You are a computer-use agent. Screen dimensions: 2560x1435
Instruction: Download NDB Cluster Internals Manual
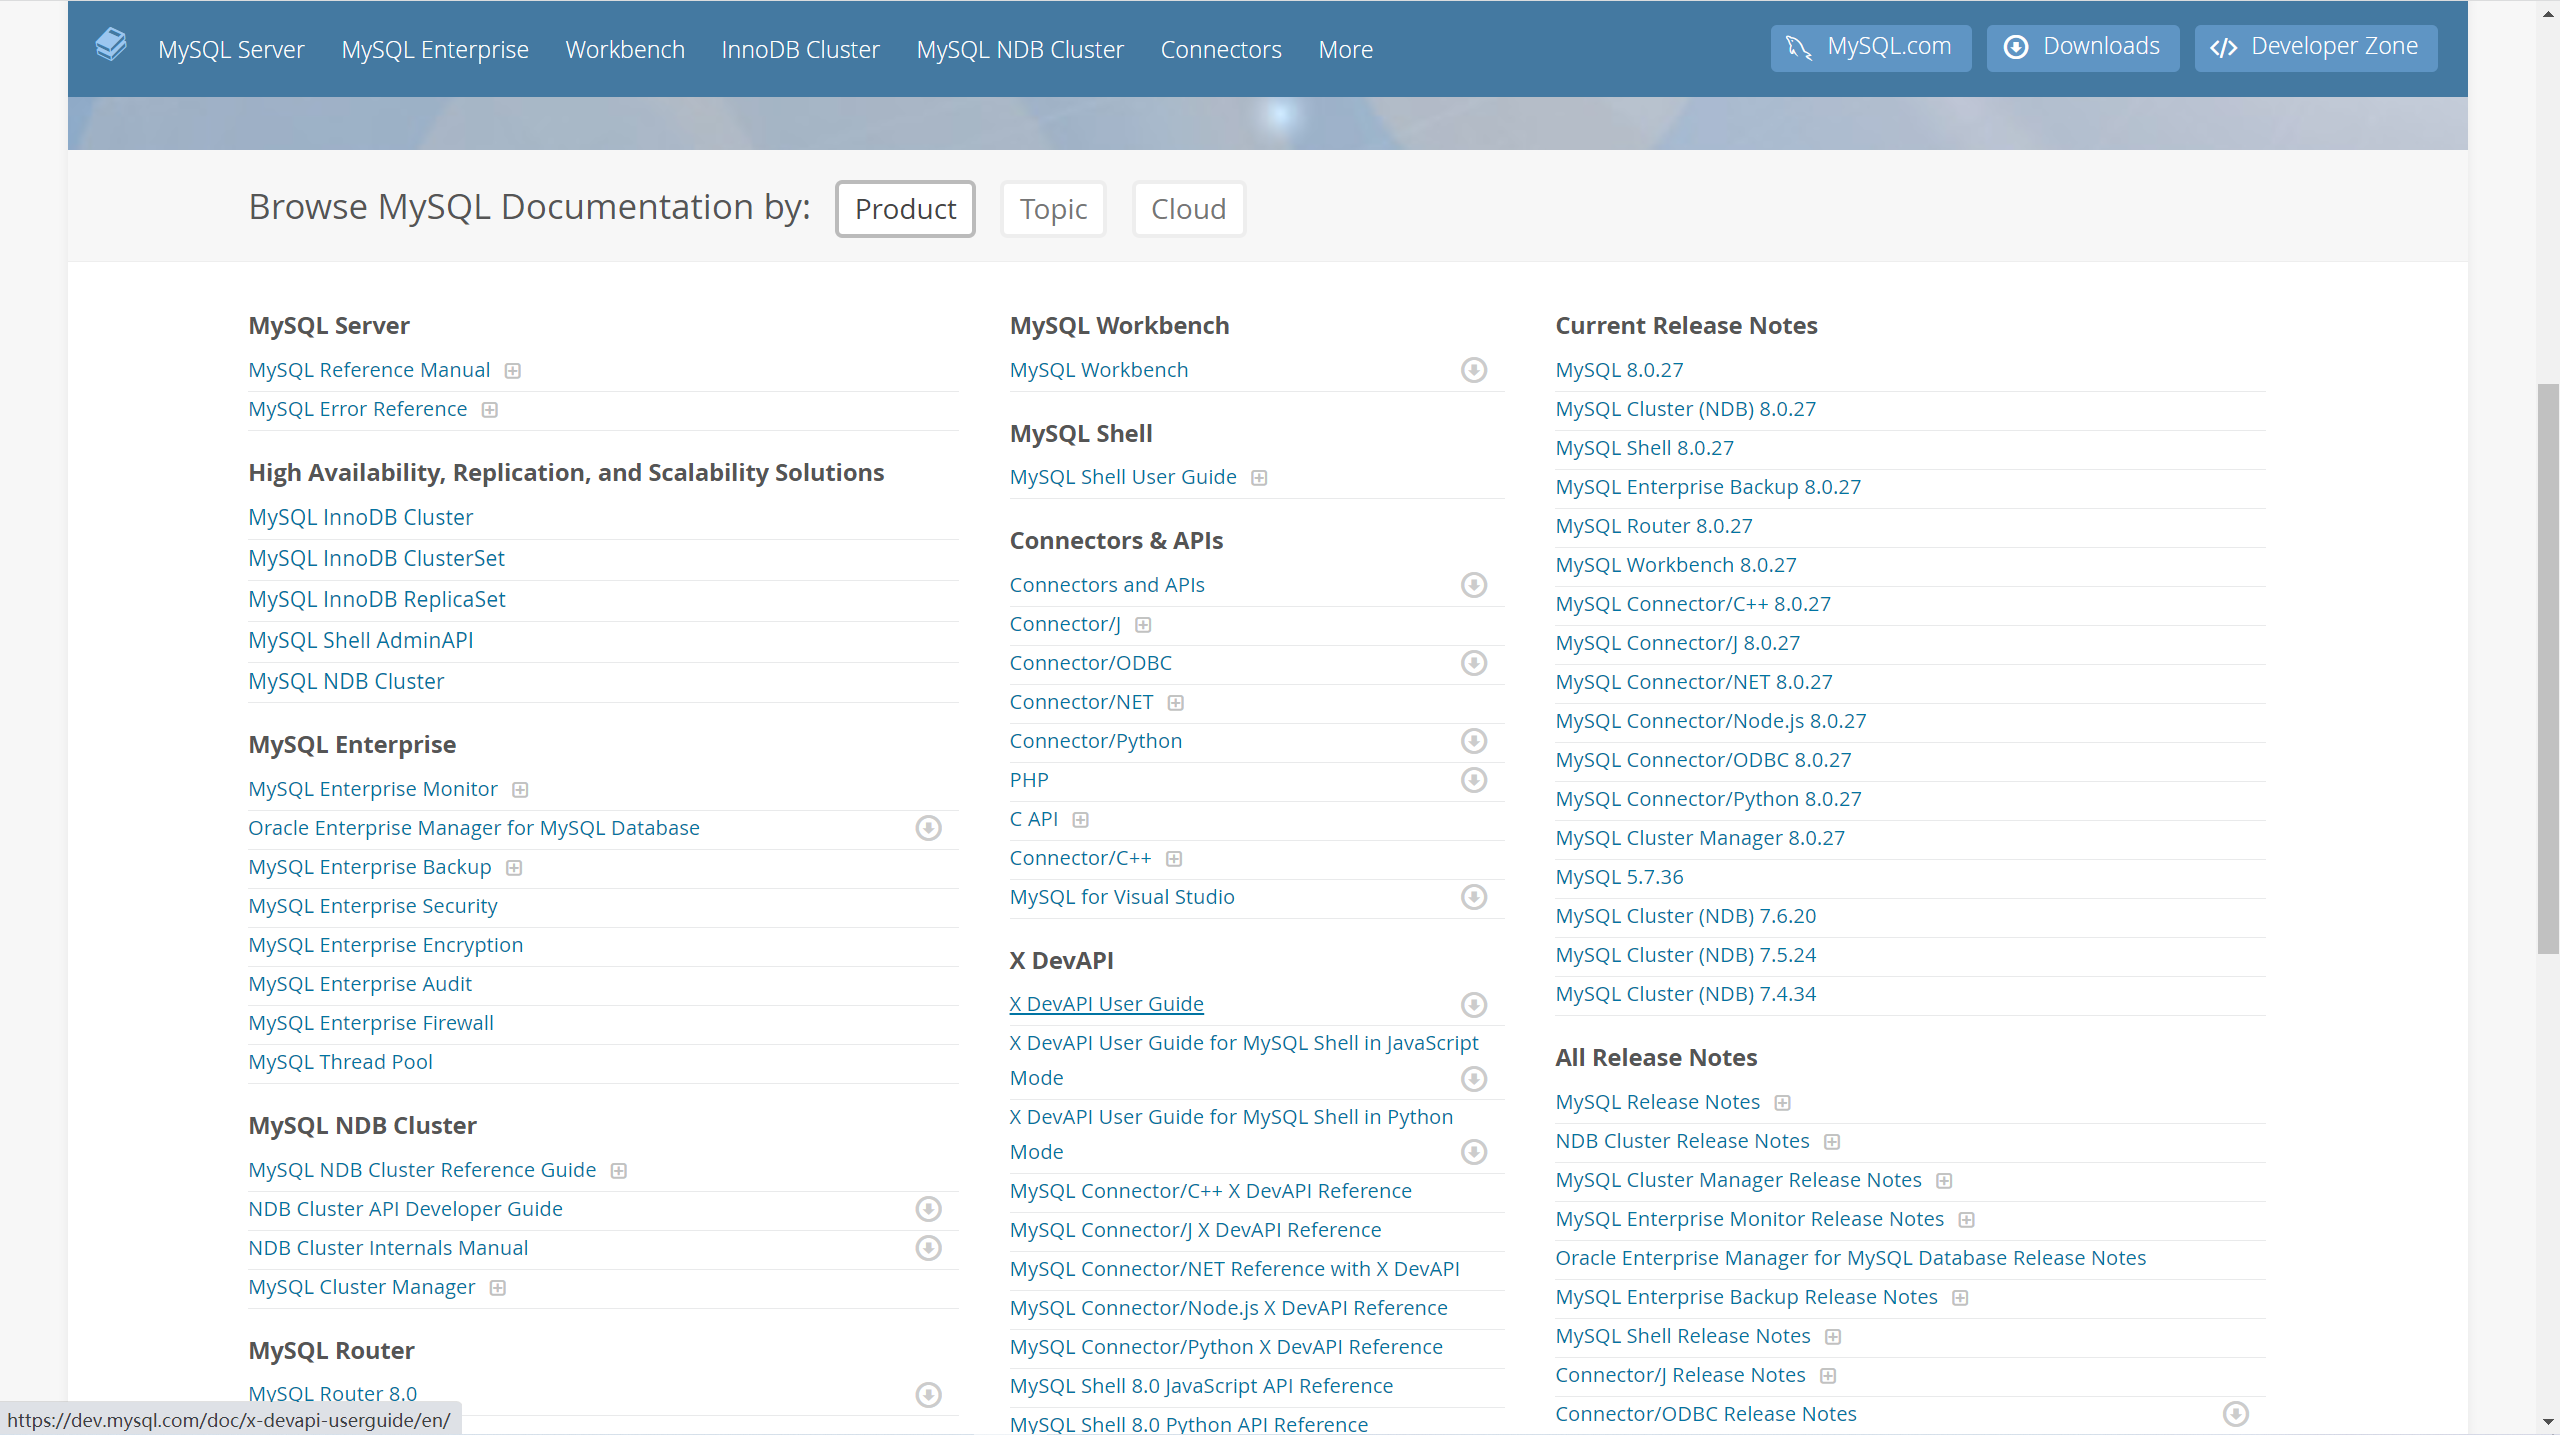[929, 1248]
